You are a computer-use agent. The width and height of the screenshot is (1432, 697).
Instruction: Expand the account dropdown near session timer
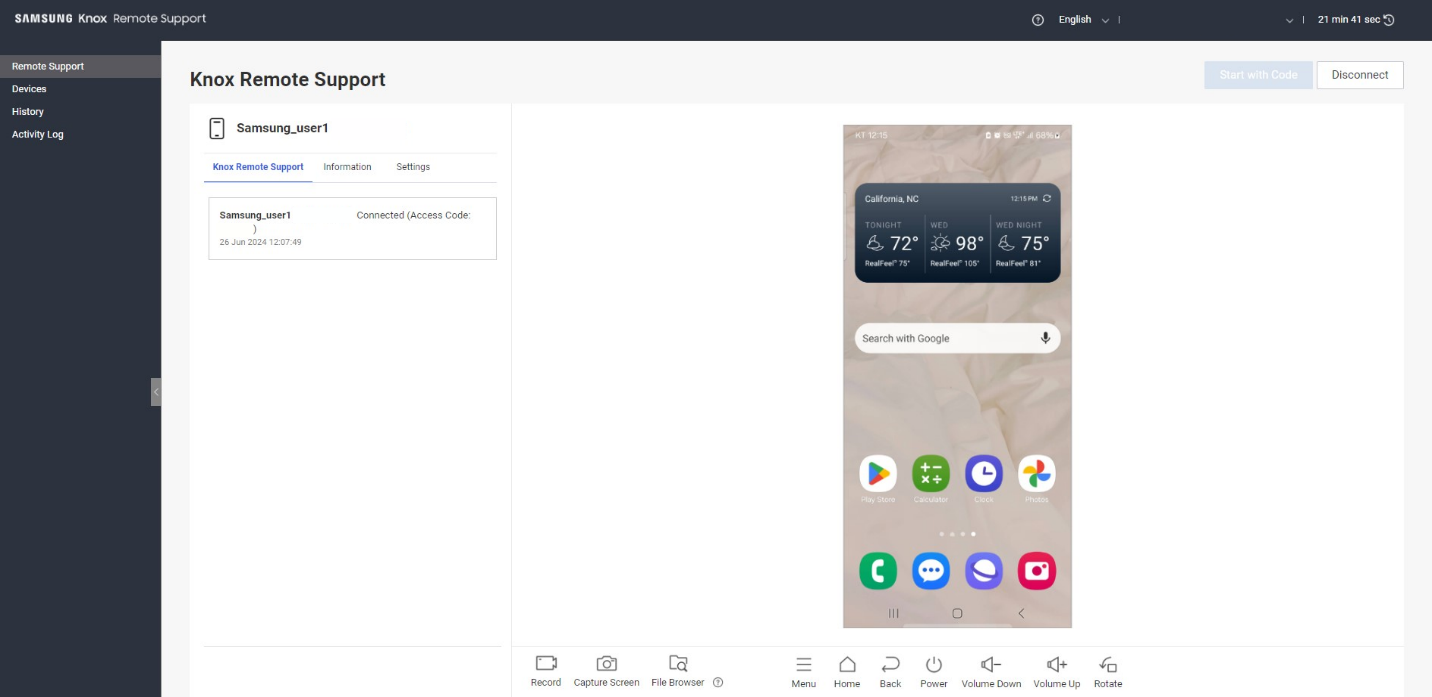[x=1289, y=20]
